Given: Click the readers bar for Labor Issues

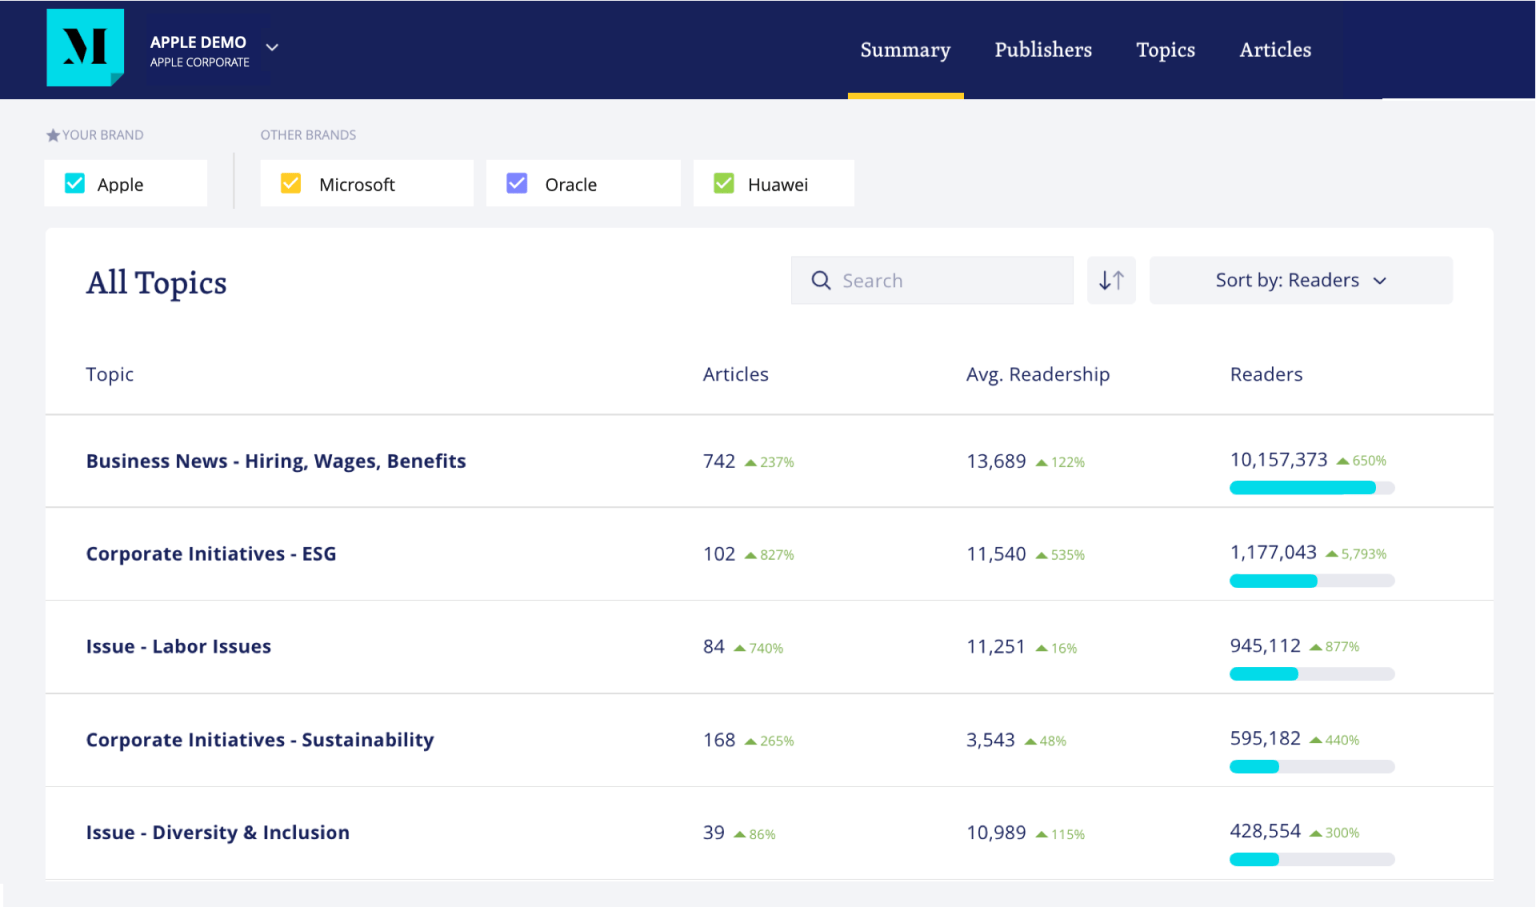Looking at the screenshot, I should [x=1311, y=674].
